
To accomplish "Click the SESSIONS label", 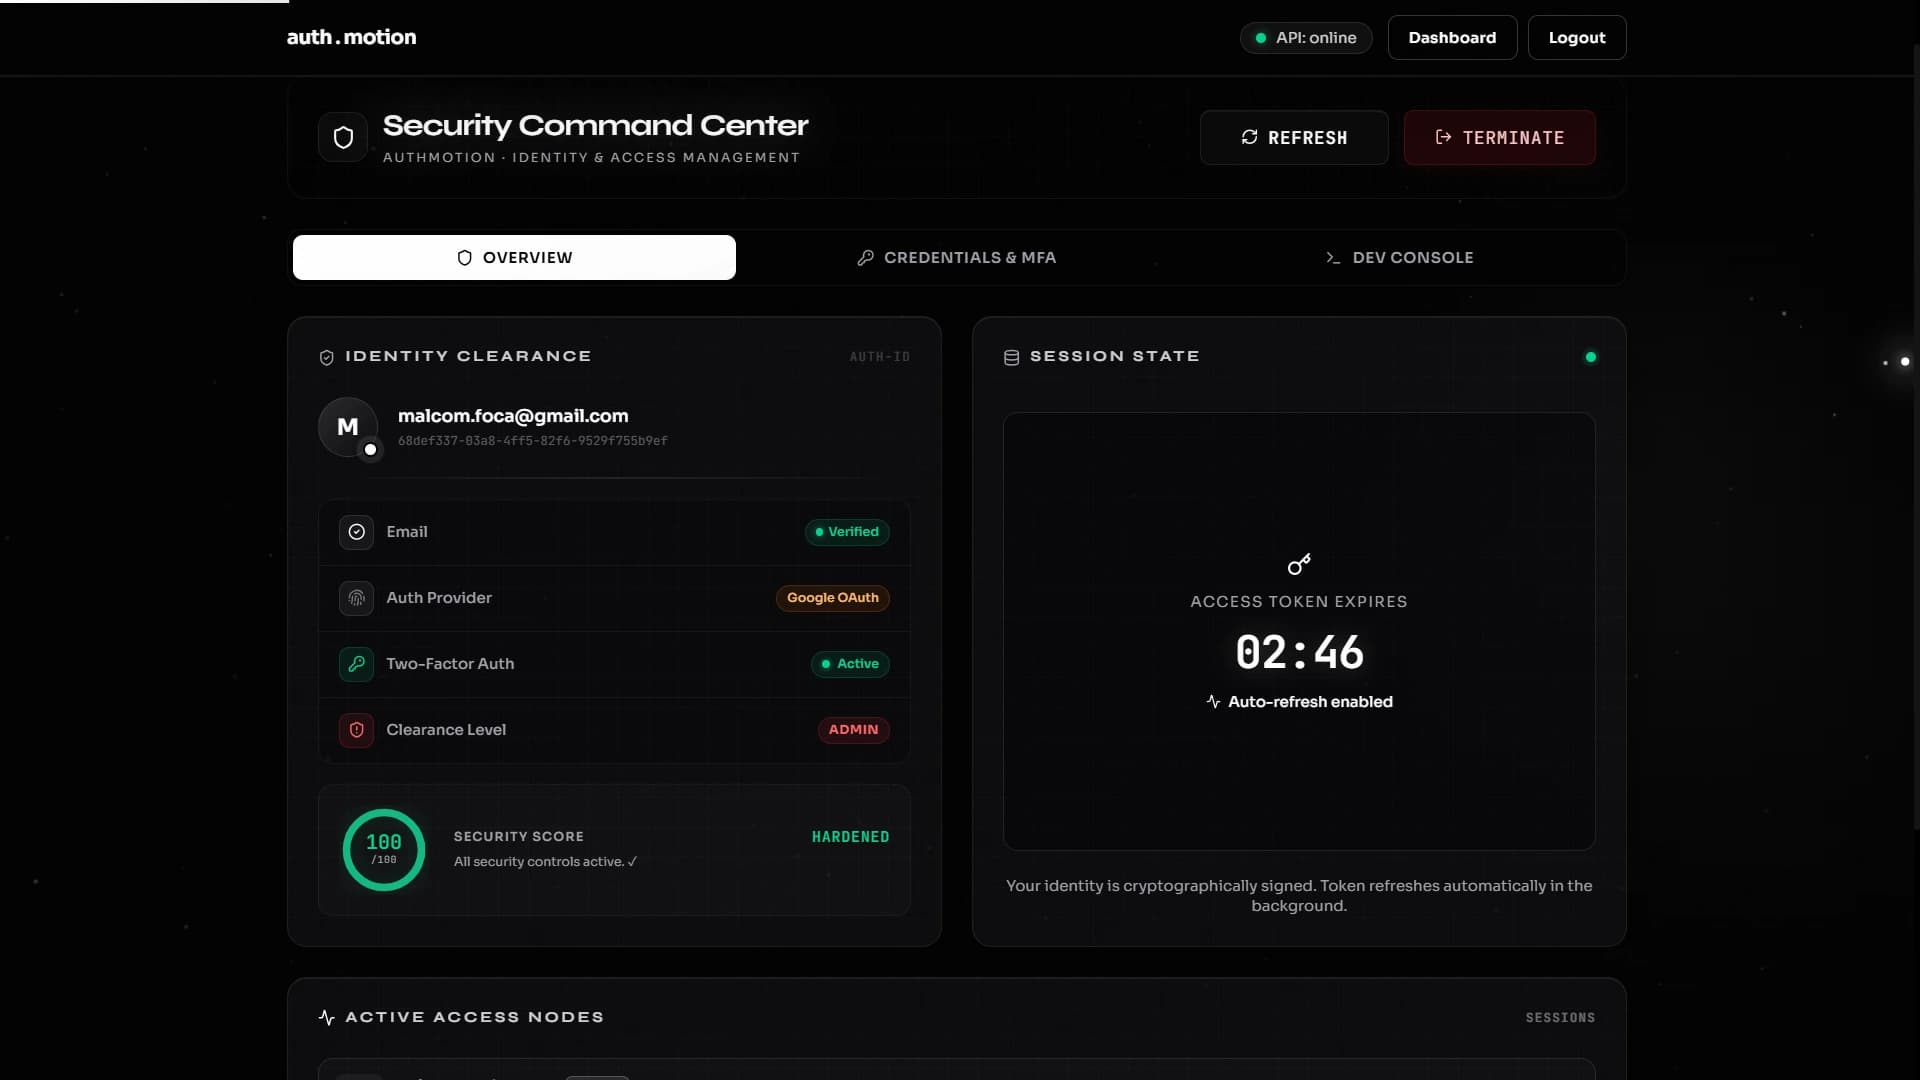I will click(1560, 1018).
